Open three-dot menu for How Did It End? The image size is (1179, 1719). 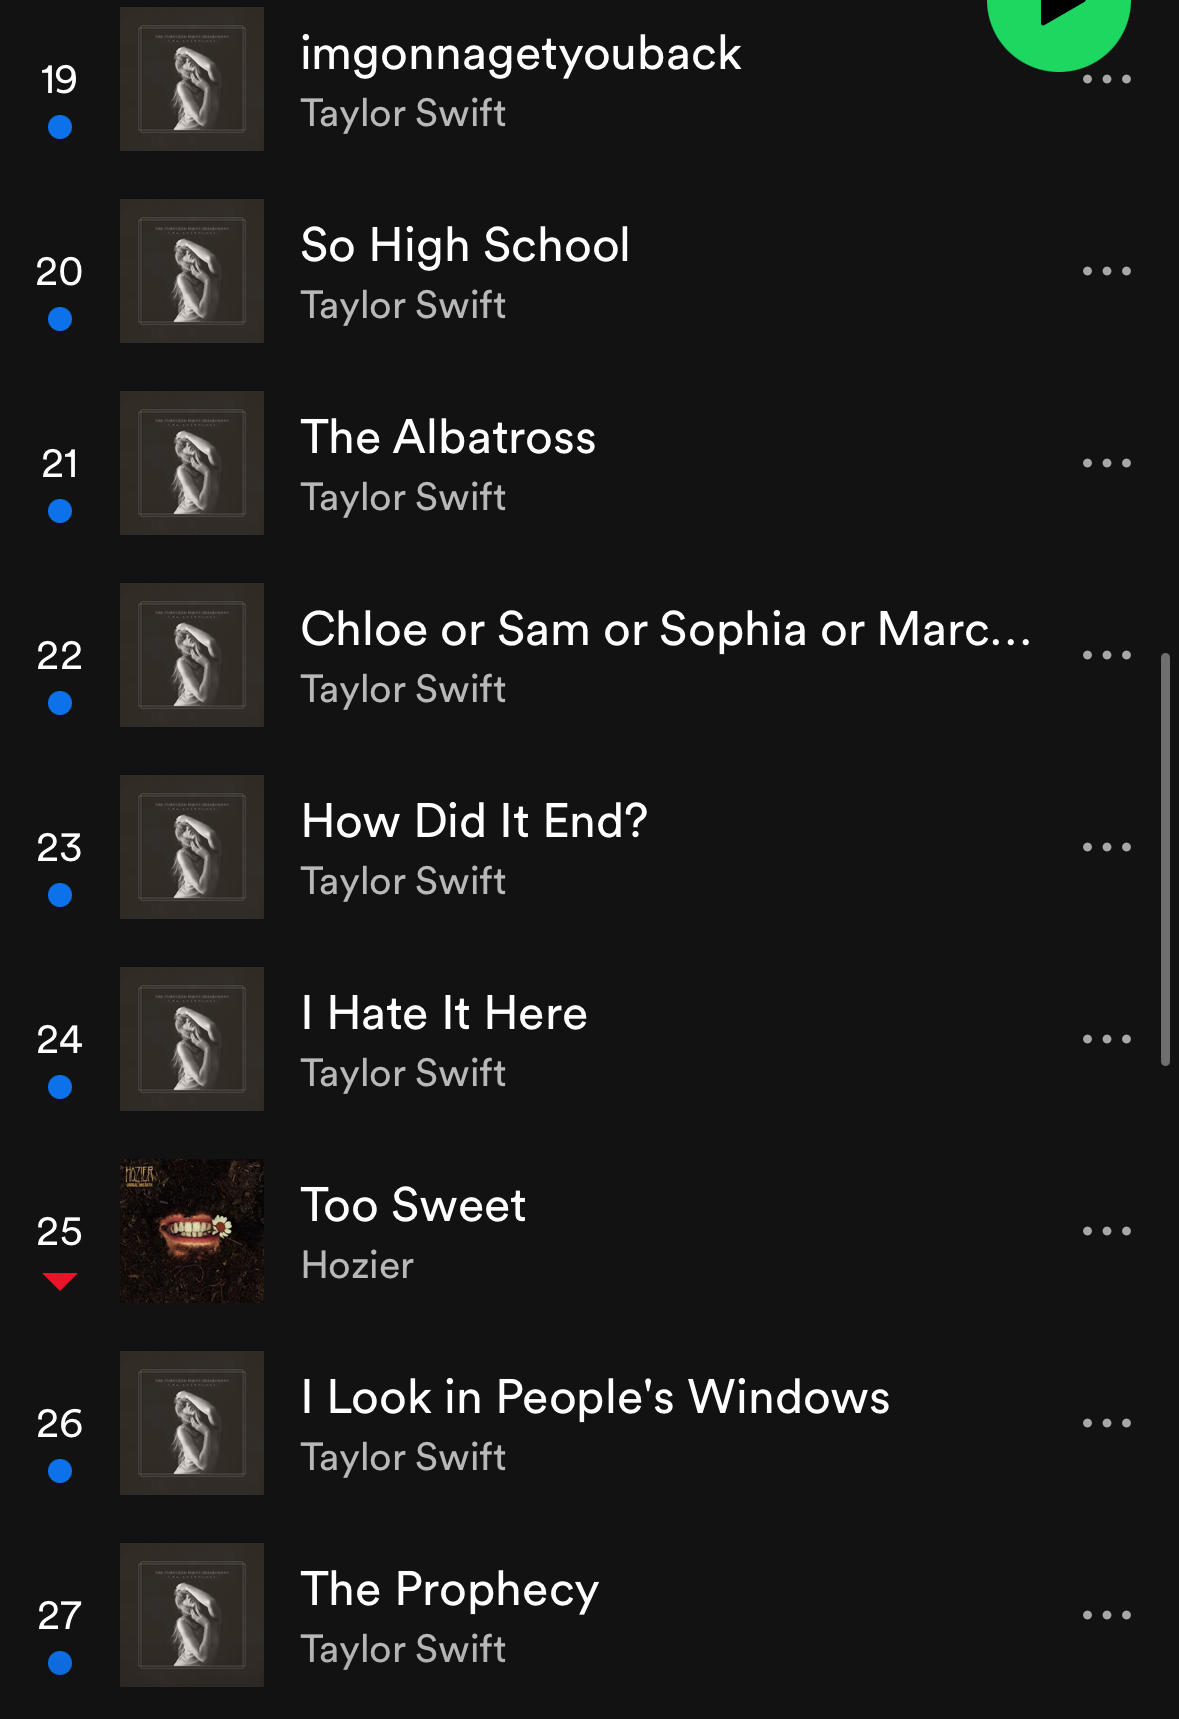click(1107, 847)
